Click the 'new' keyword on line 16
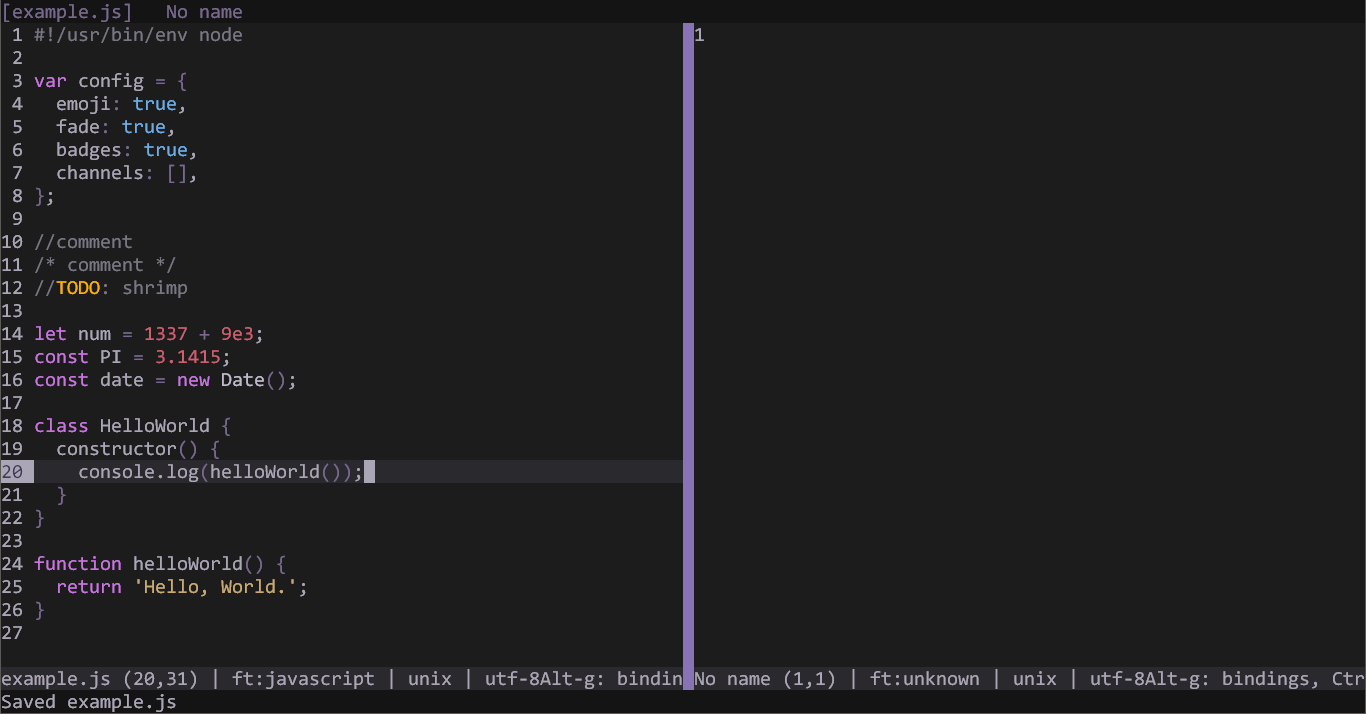The height and width of the screenshot is (714, 1366). click(x=193, y=380)
